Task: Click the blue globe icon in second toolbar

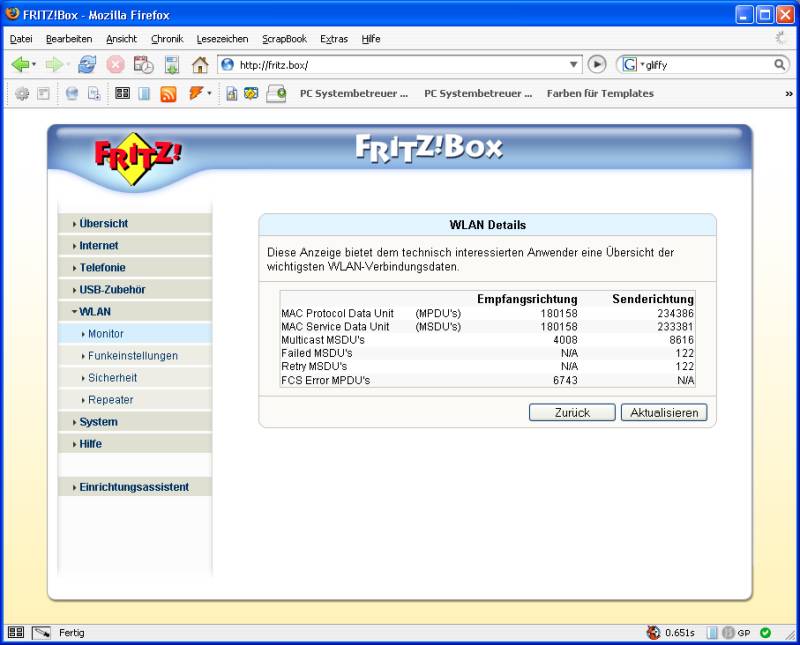Action: 72,93
